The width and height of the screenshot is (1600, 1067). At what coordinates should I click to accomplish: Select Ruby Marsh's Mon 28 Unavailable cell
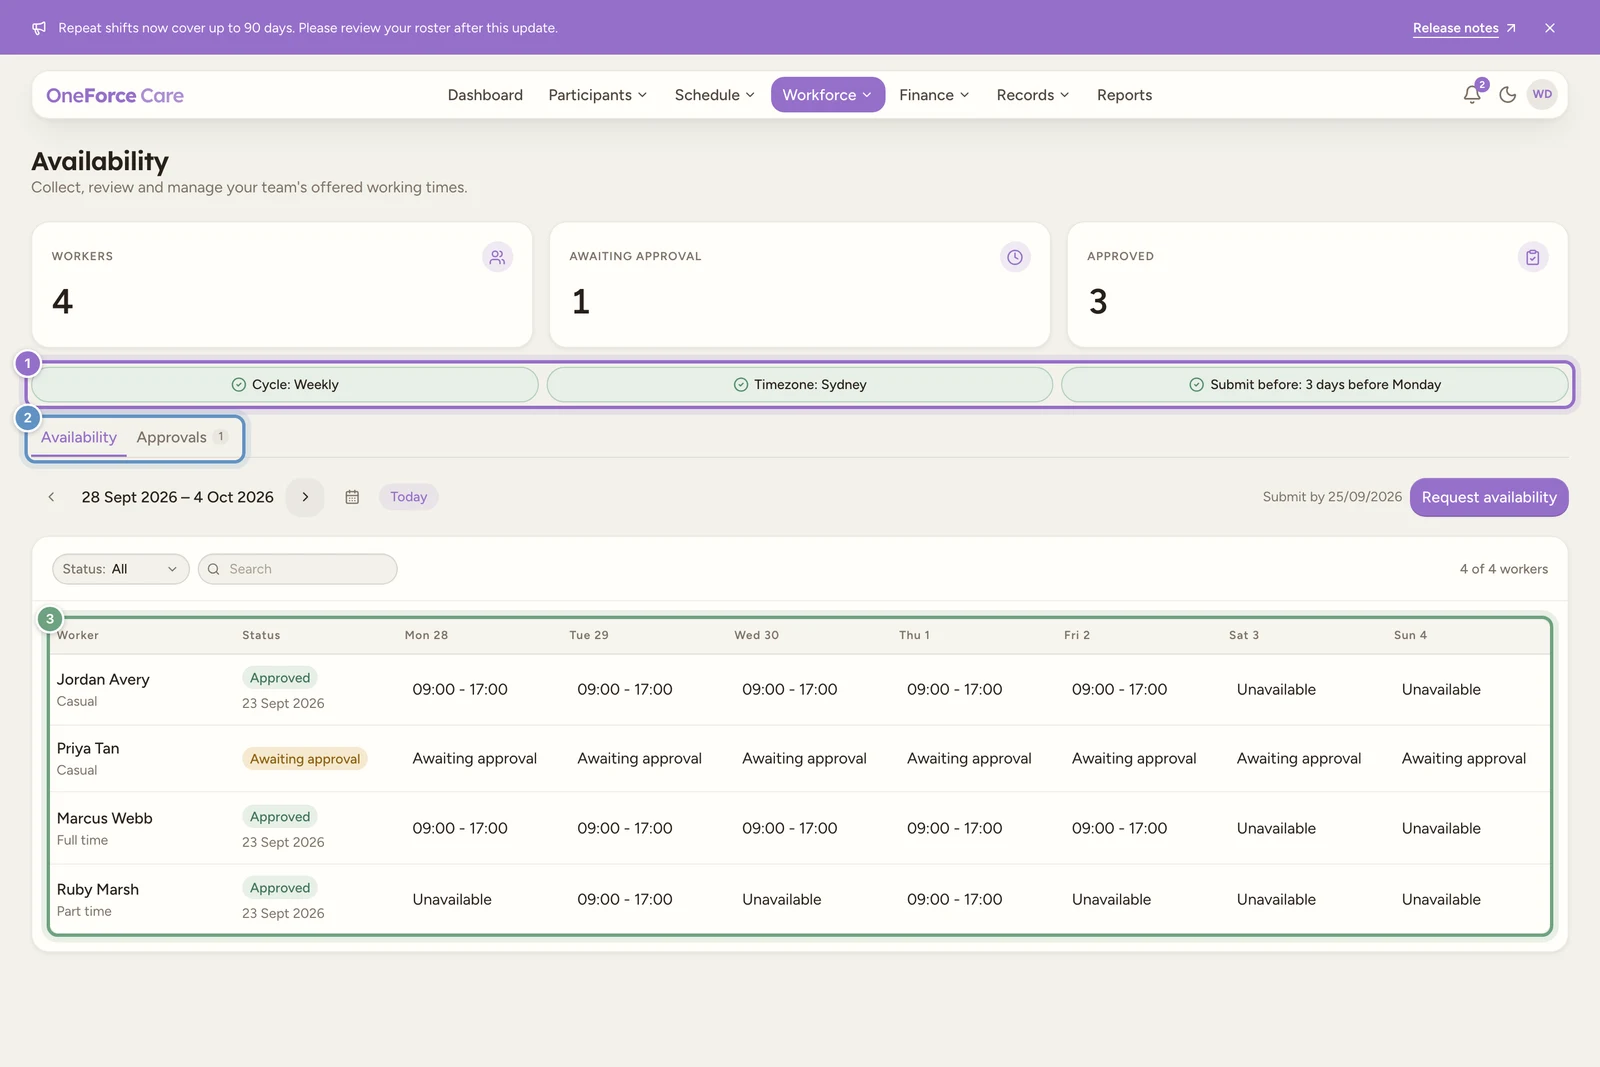pos(452,900)
